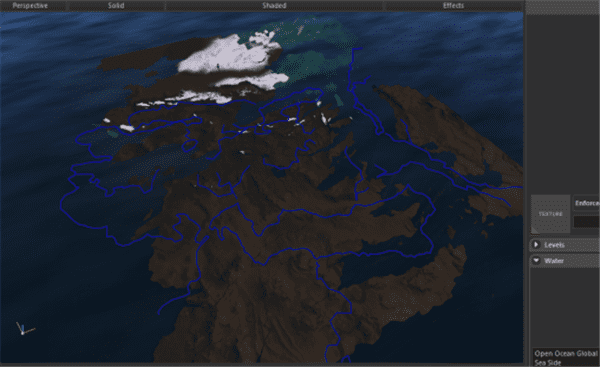This screenshot has height=367, width=600.
Task: Click the empty Water panel area
Action: [x=565, y=306]
